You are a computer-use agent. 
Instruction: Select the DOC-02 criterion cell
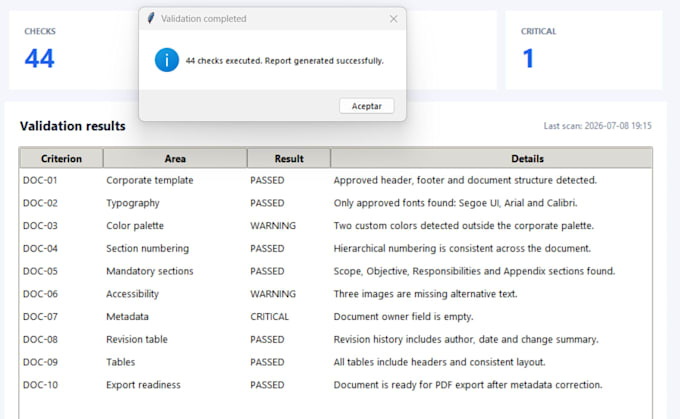click(40, 203)
